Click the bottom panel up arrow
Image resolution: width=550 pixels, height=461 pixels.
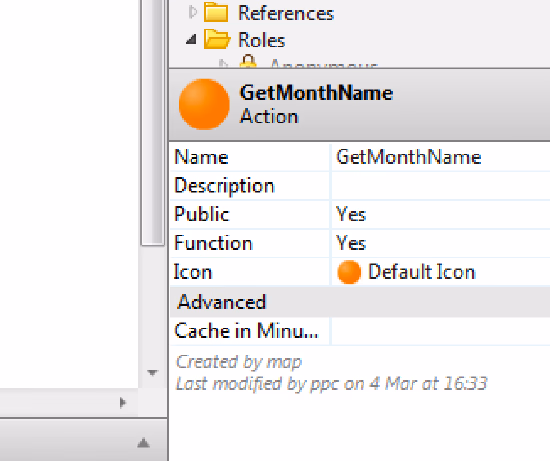click(x=143, y=443)
